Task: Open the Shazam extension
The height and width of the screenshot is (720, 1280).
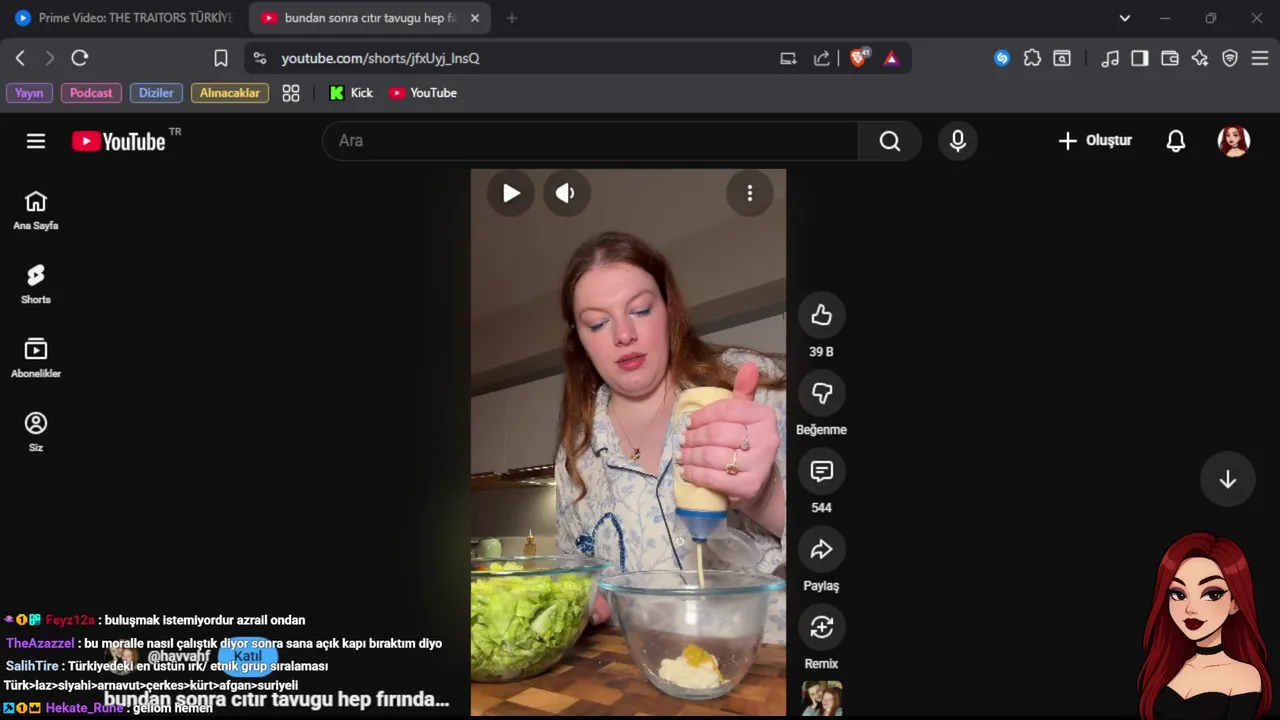Action: (x=1002, y=58)
